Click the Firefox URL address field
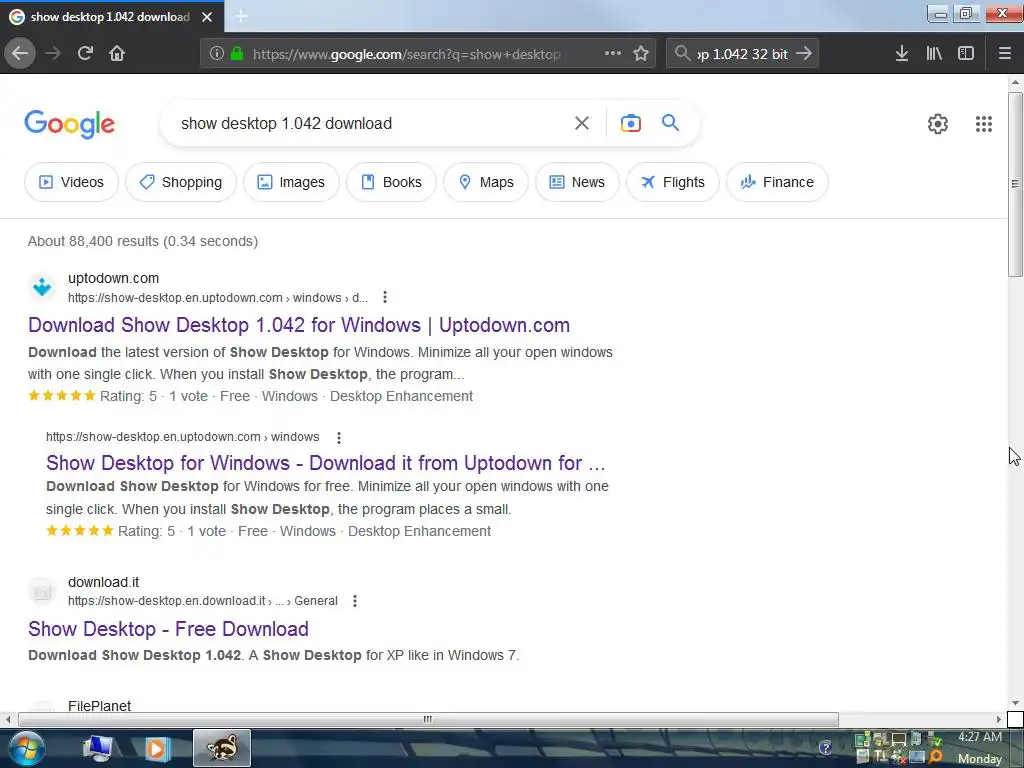The height and width of the screenshot is (768, 1024). pos(418,54)
